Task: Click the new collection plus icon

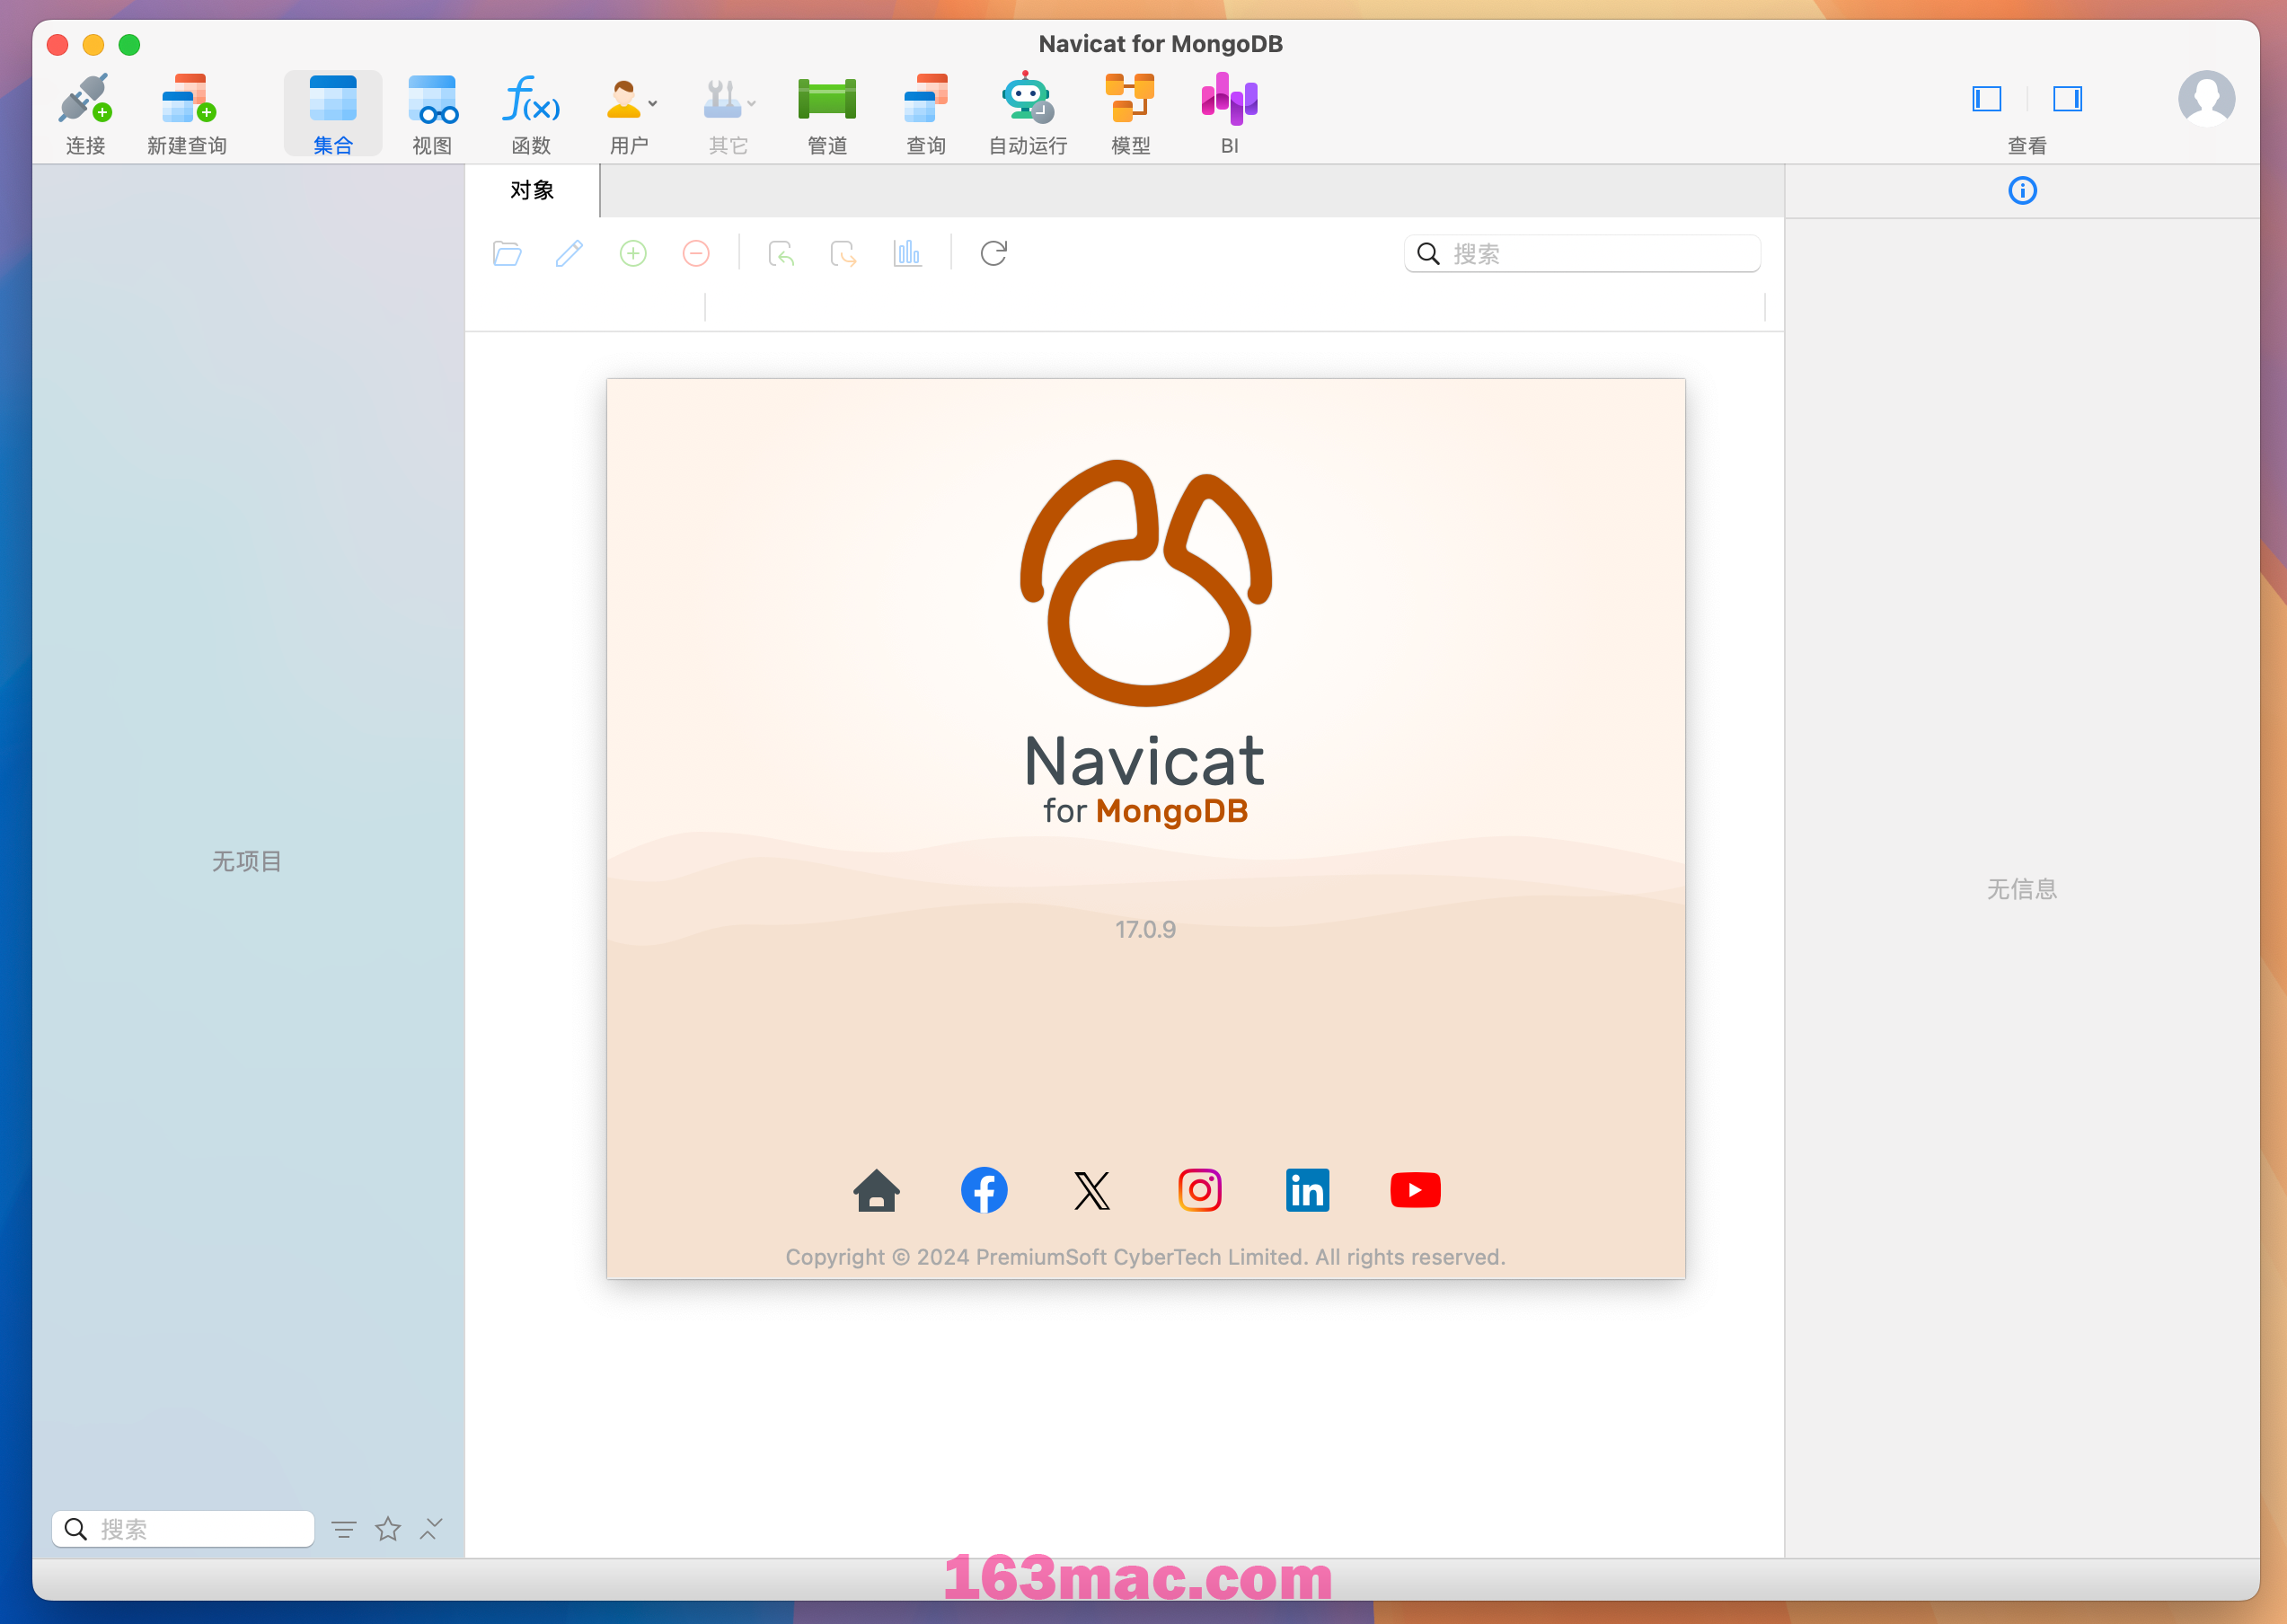Action: point(633,254)
